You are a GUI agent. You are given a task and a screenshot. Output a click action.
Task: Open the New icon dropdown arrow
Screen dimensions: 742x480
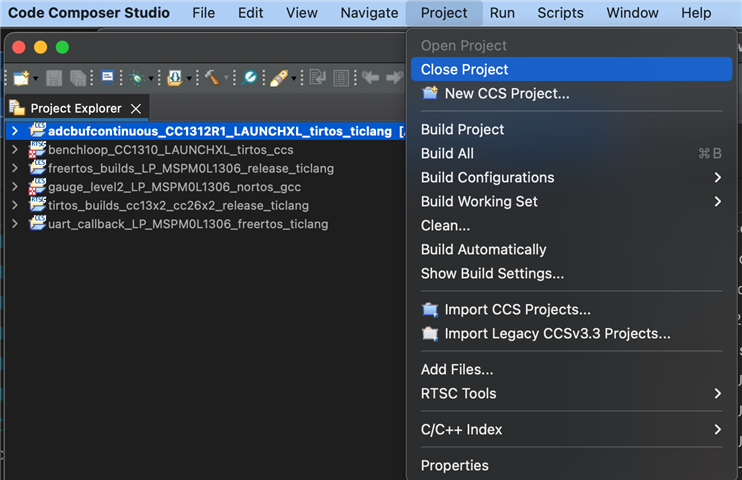coord(35,78)
